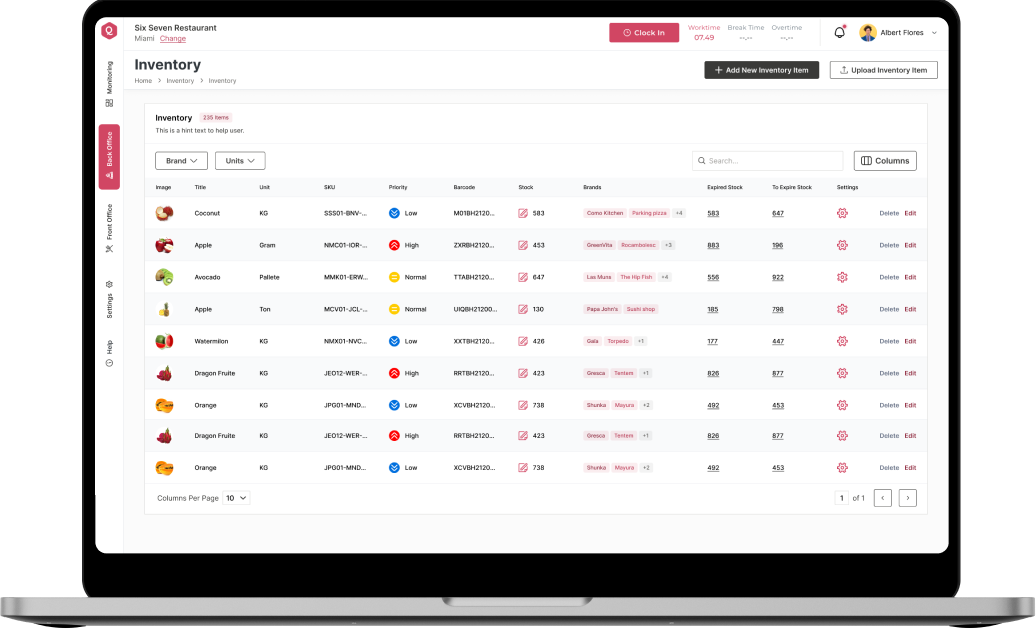Open Columns Per Page dropdown
Image resolution: width=1036 pixels, height=629 pixels.
[x=236, y=498]
